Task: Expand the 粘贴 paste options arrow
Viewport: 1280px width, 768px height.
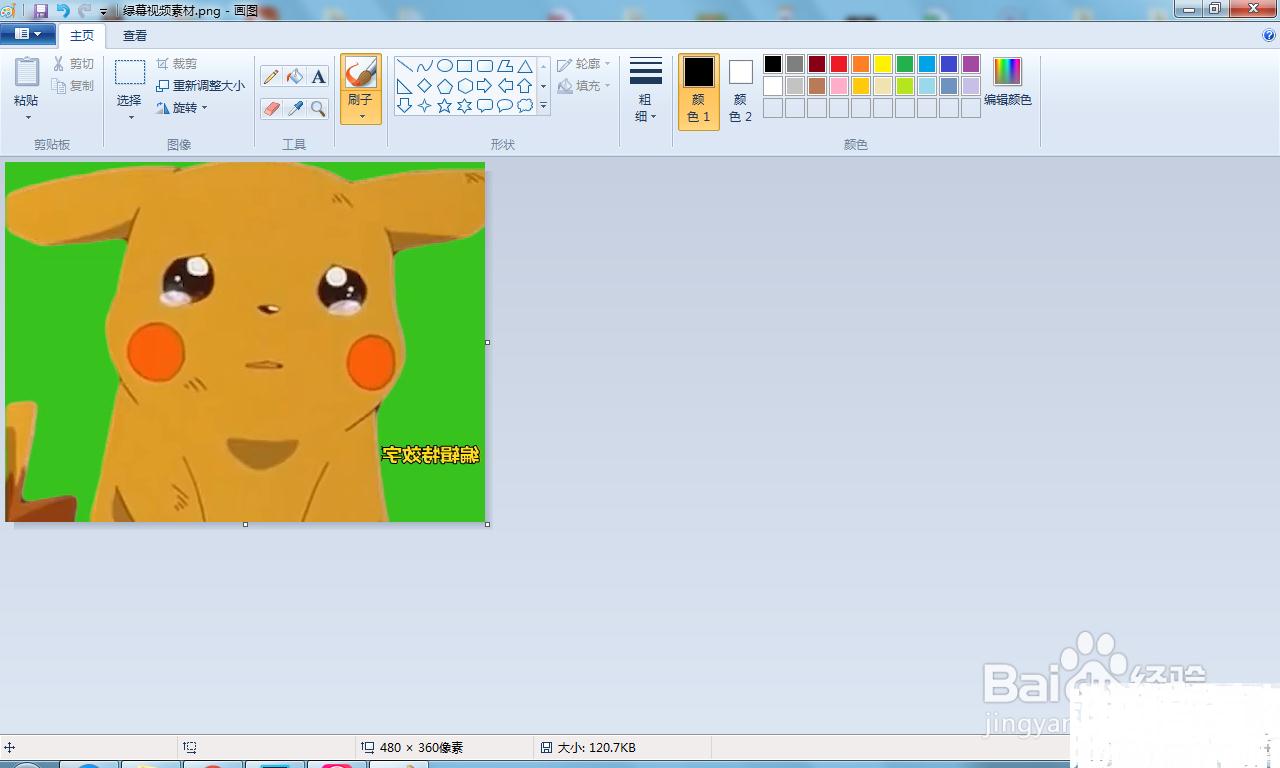Action: pyautogui.click(x=27, y=117)
